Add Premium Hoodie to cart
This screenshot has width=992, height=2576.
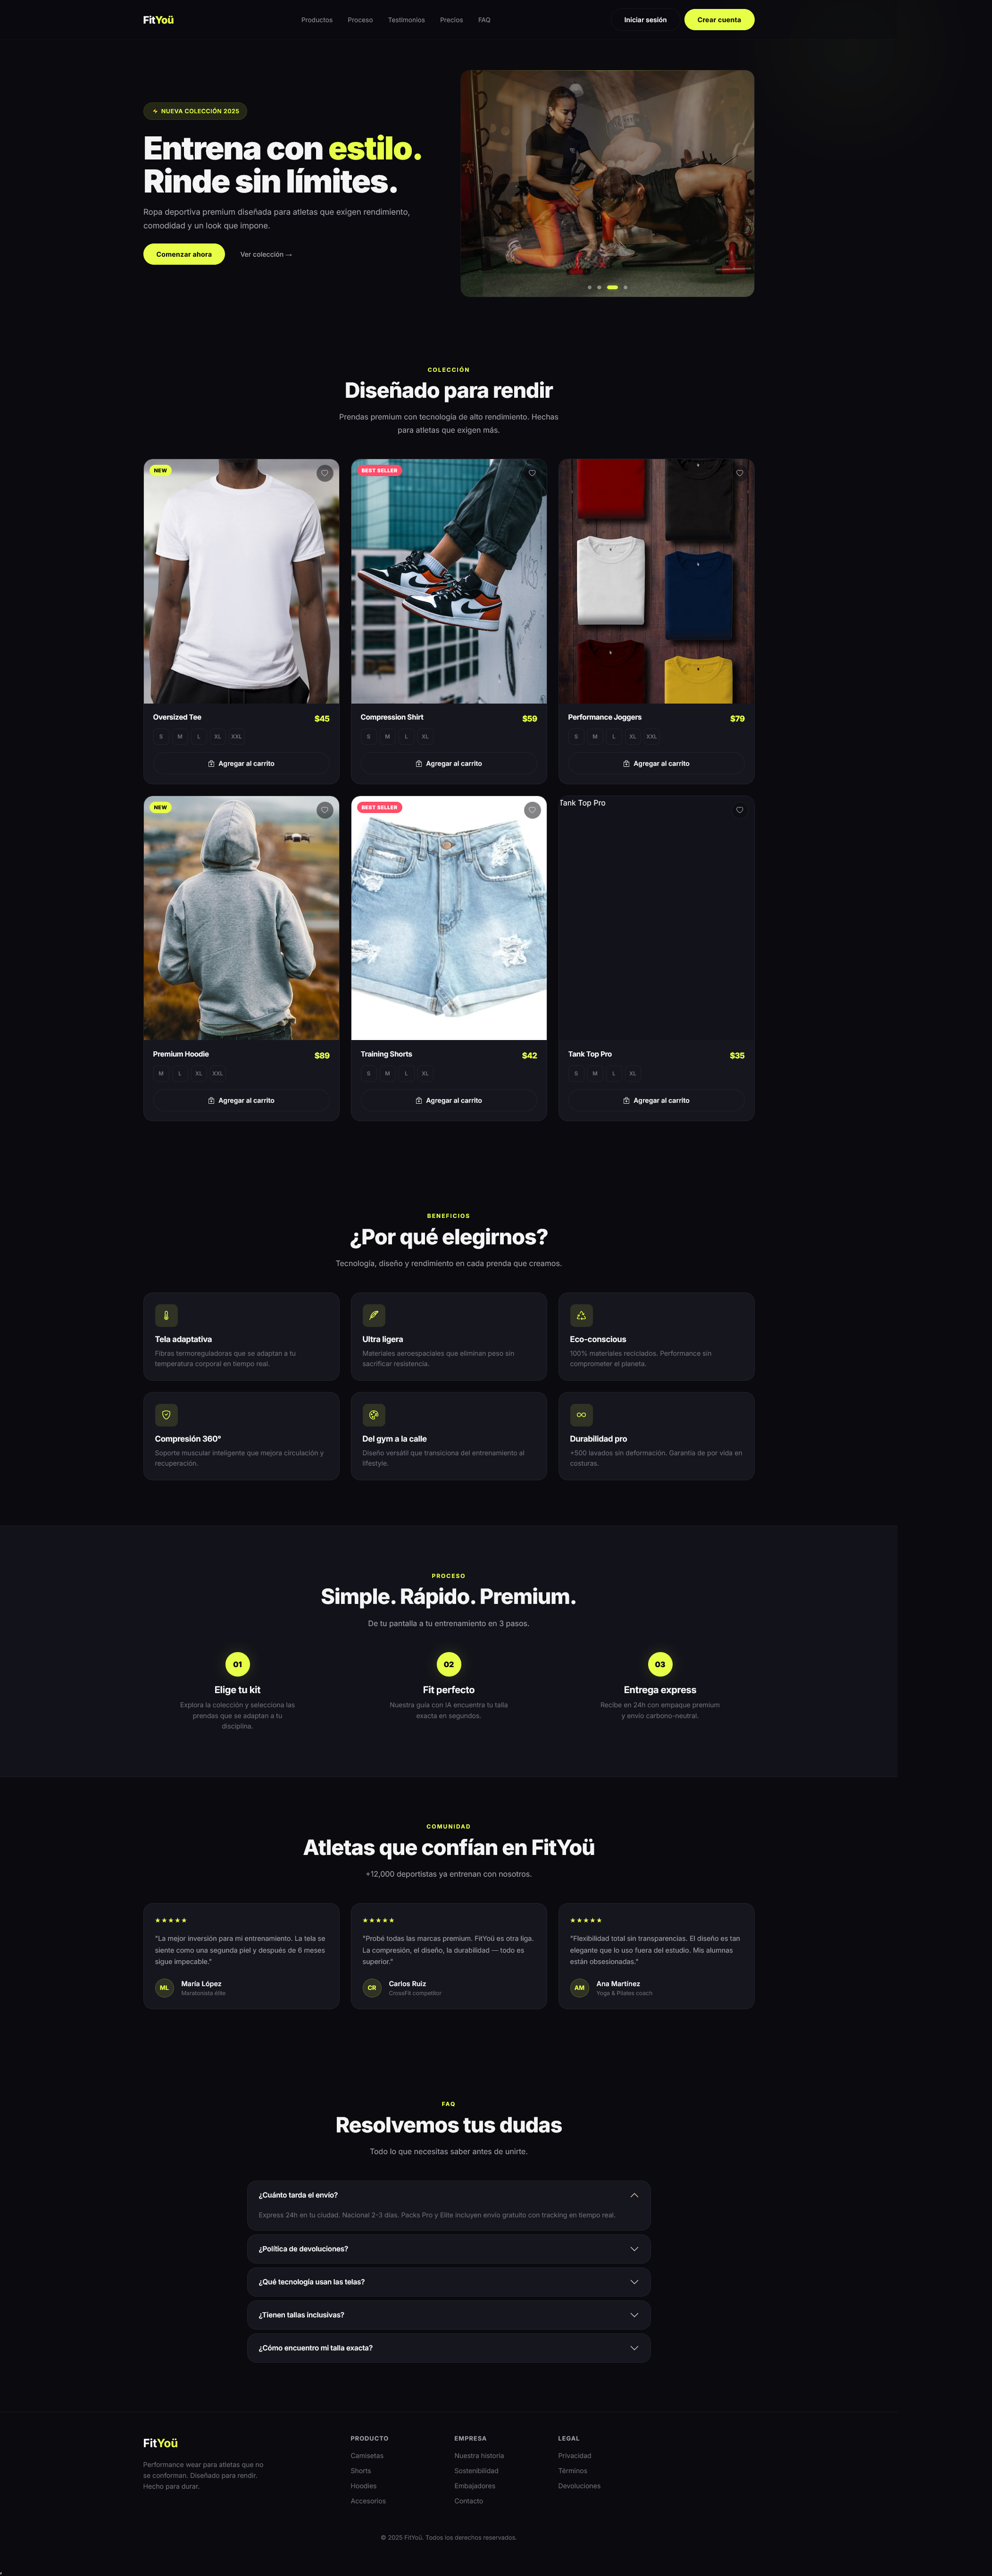pyautogui.click(x=241, y=1100)
